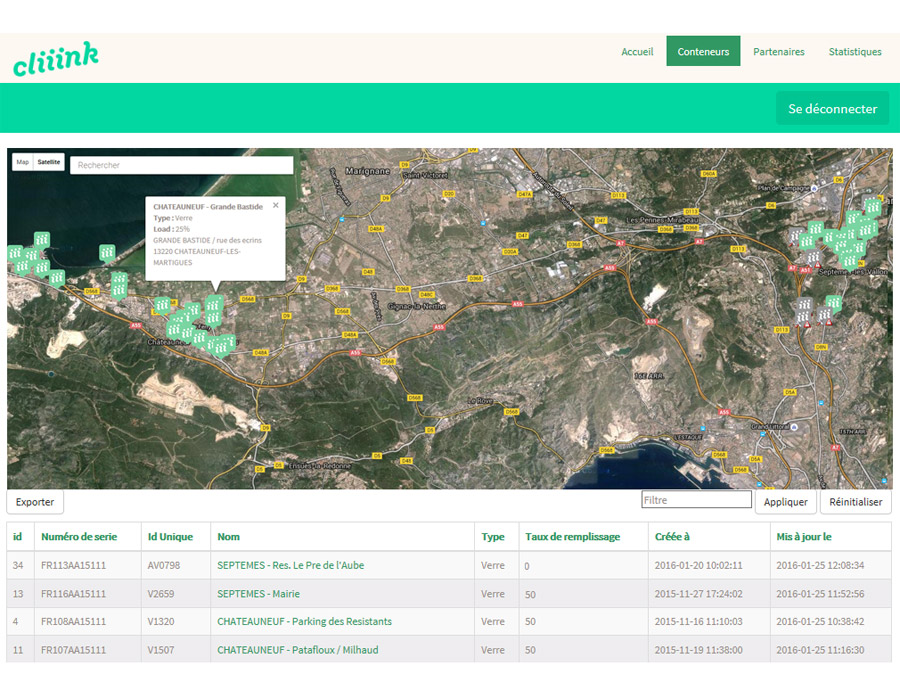This screenshot has height=700, width=900.
Task: Open SEPTEMES - Res. Le Pre de l'Aube link
Action: pyautogui.click(x=290, y=566)
